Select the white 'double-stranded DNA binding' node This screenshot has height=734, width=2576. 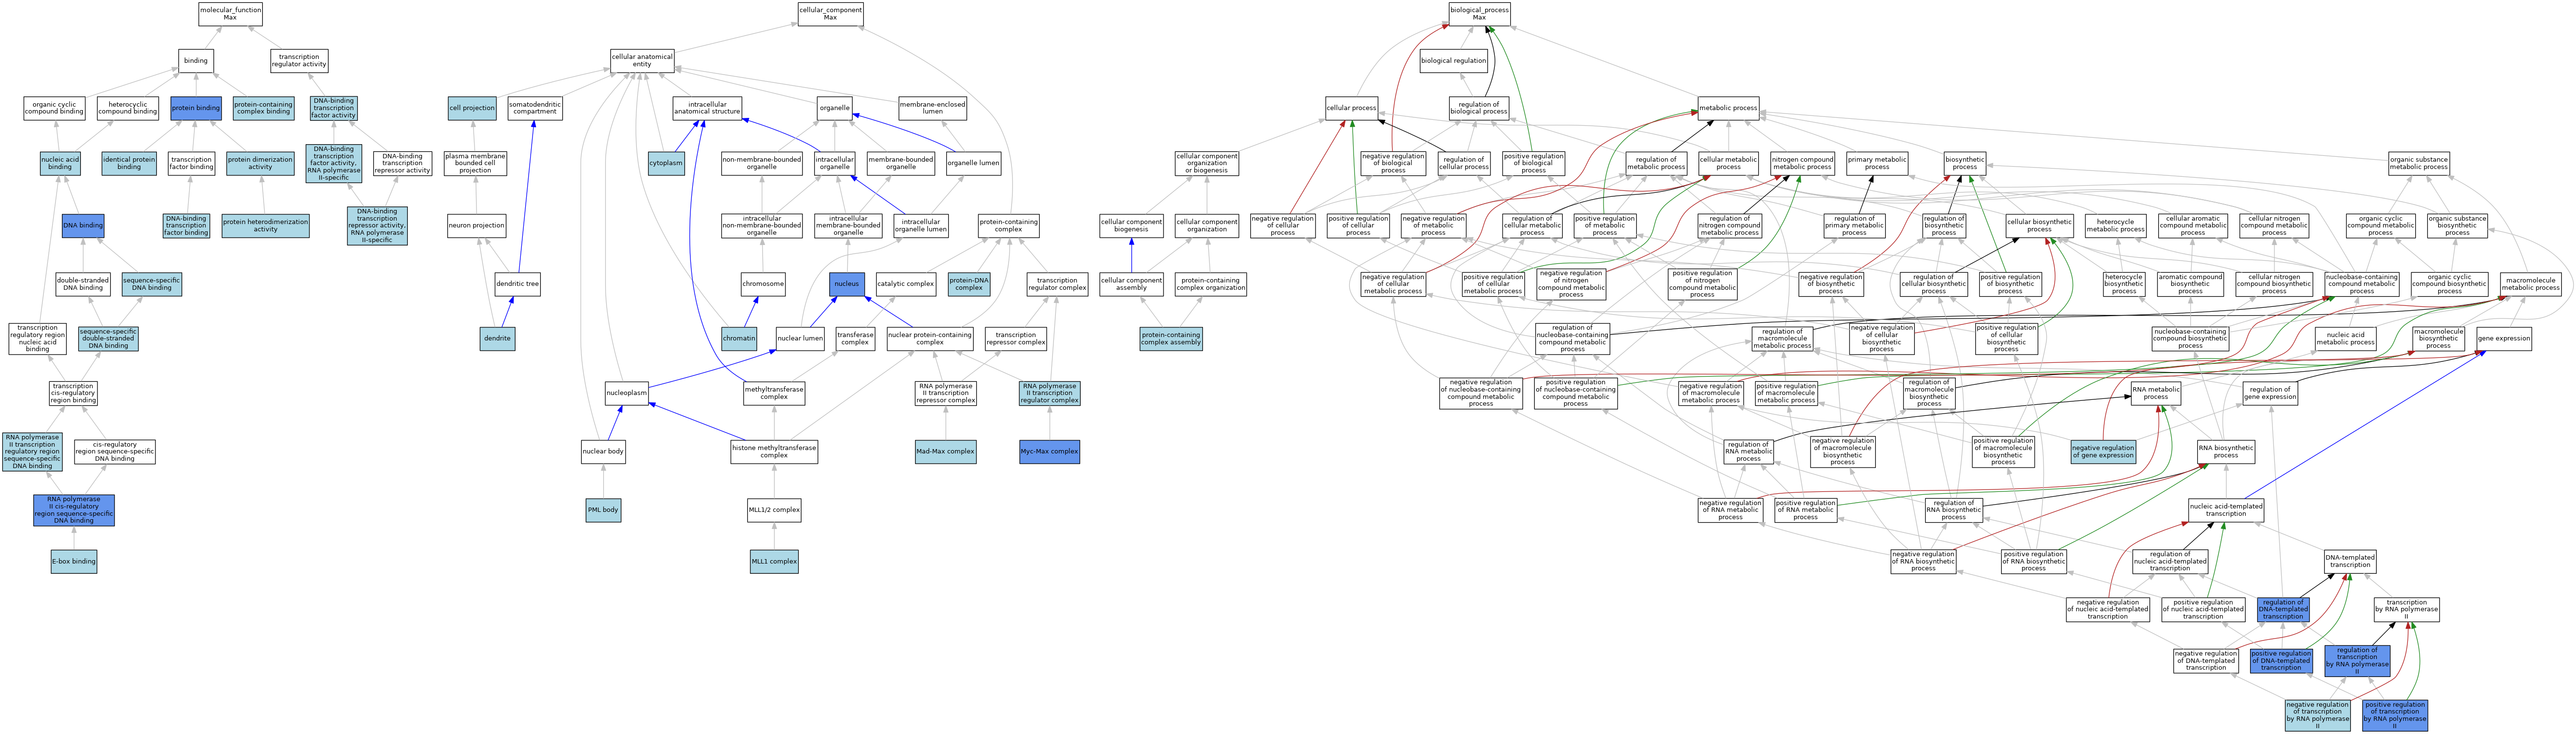[83, 284]
